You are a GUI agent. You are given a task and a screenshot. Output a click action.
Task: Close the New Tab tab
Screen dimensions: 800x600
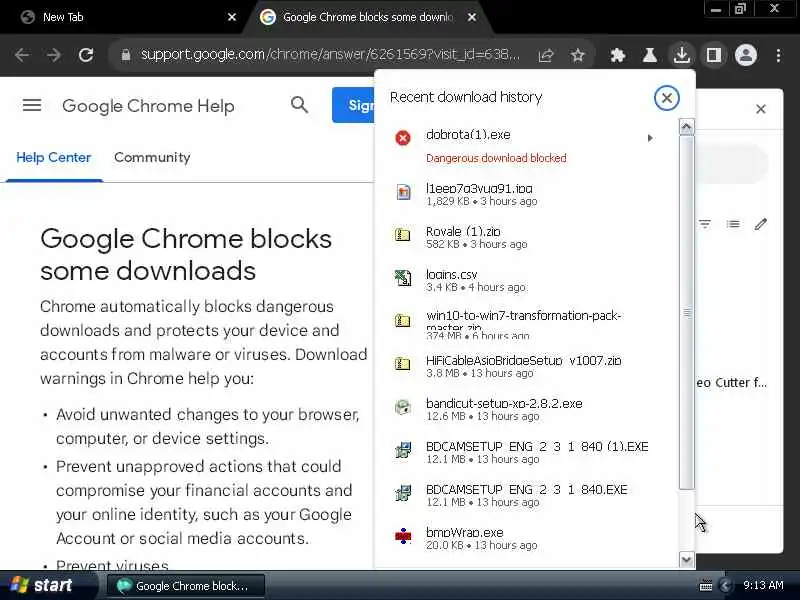tap(232, 17)
